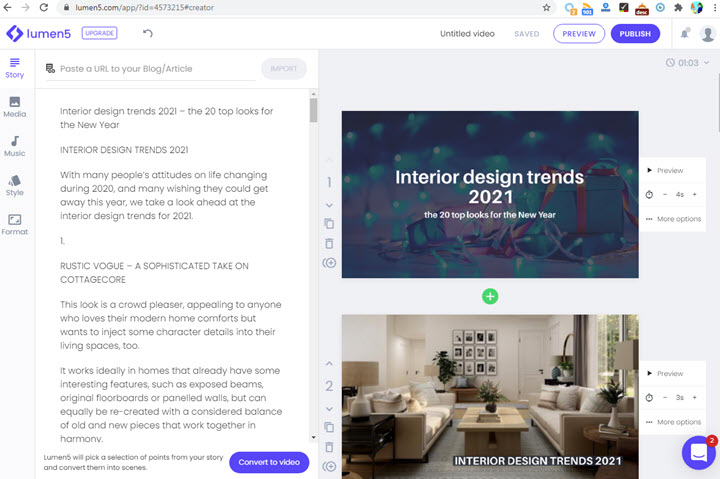
Task: Increase scene 2 duration from 3s
Action: pos(695,397)
